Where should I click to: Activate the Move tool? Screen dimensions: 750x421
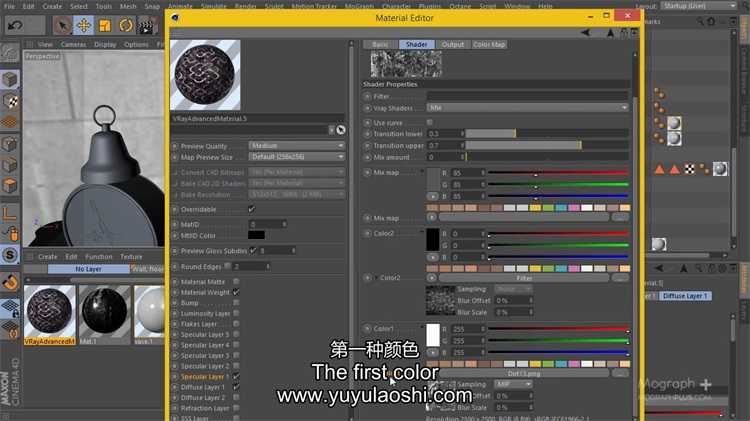coord(84,25)
